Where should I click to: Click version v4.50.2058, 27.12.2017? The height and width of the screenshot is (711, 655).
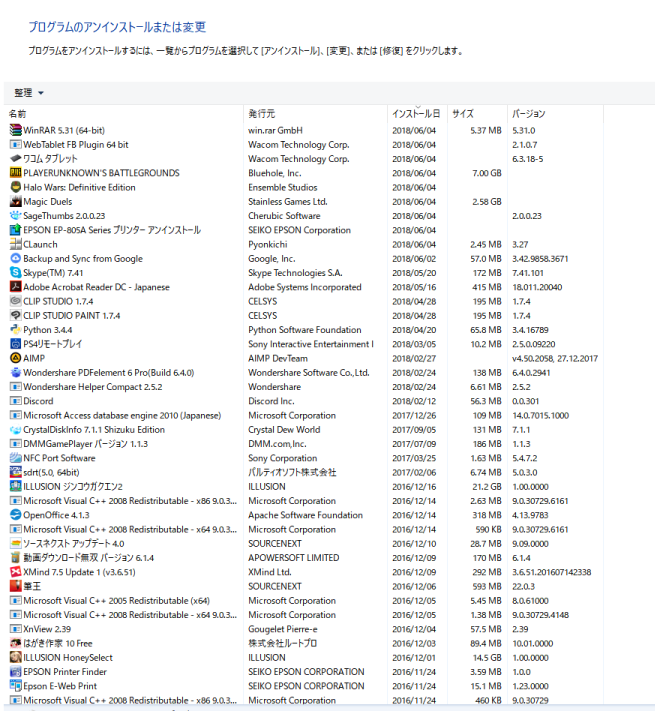pyautogui.click(x=555, y=358)
